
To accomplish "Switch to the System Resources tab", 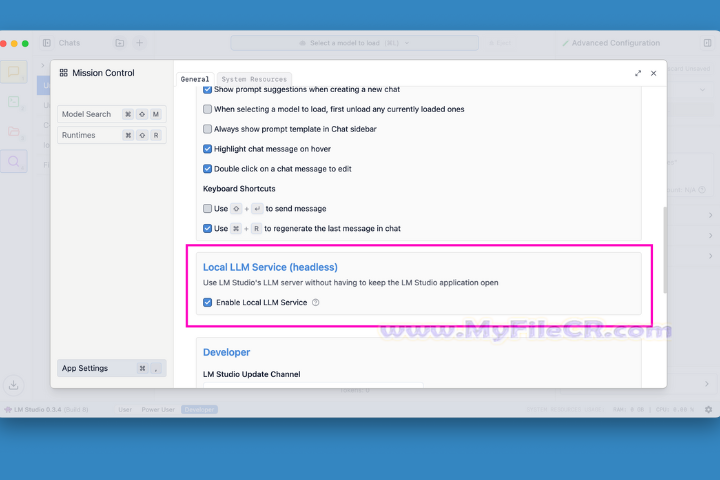I will (x=254, y=79).
